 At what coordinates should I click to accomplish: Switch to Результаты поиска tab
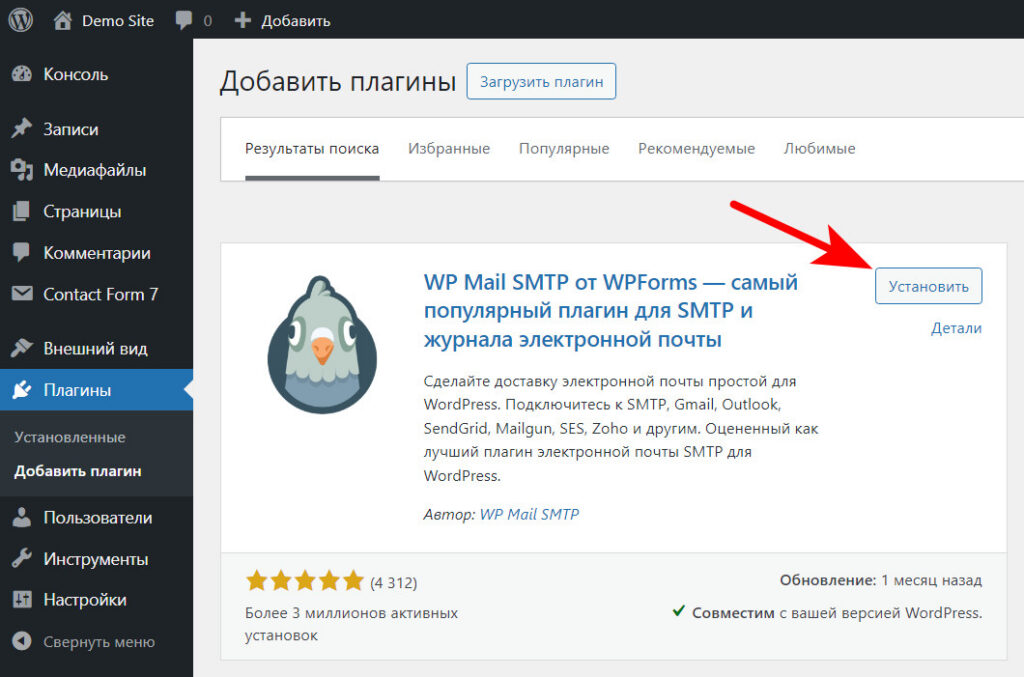[x=312, y=149]
